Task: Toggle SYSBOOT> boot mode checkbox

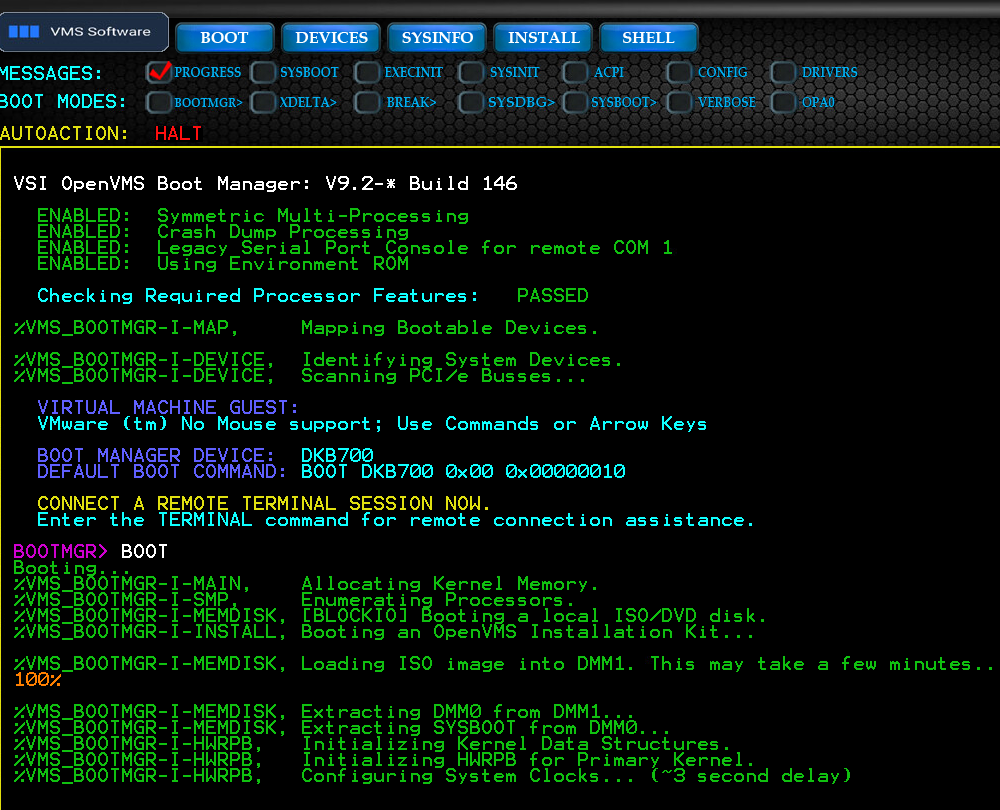Action: [x=575, y=102]
